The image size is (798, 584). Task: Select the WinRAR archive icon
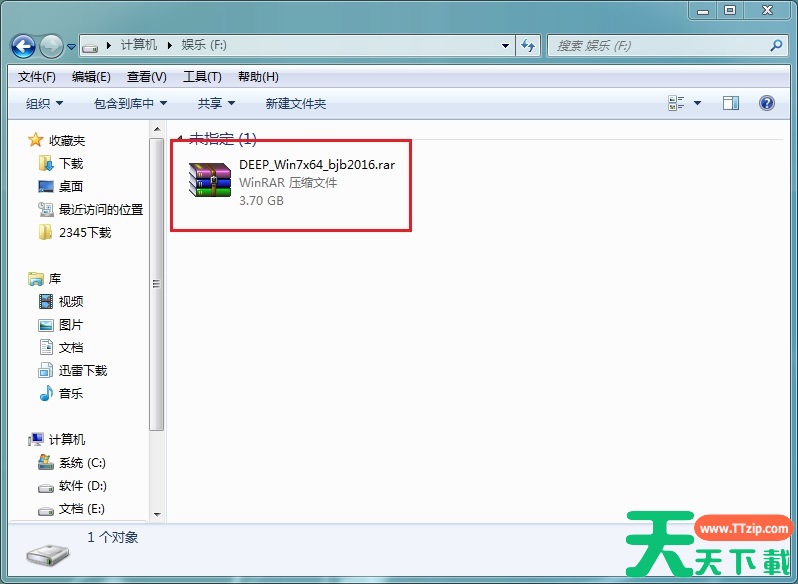click(x=210, y=180)
